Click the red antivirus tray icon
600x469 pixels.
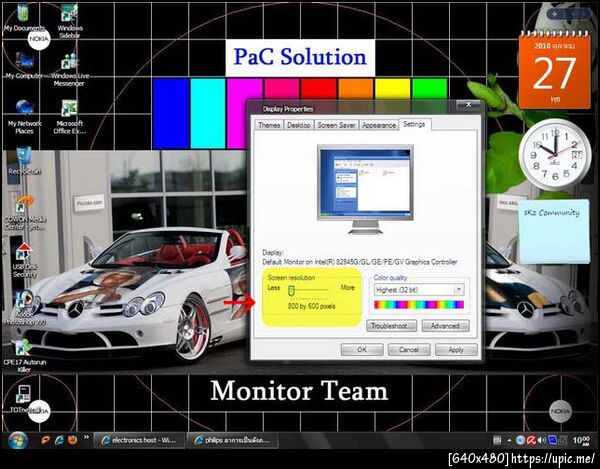click(531, 440)
